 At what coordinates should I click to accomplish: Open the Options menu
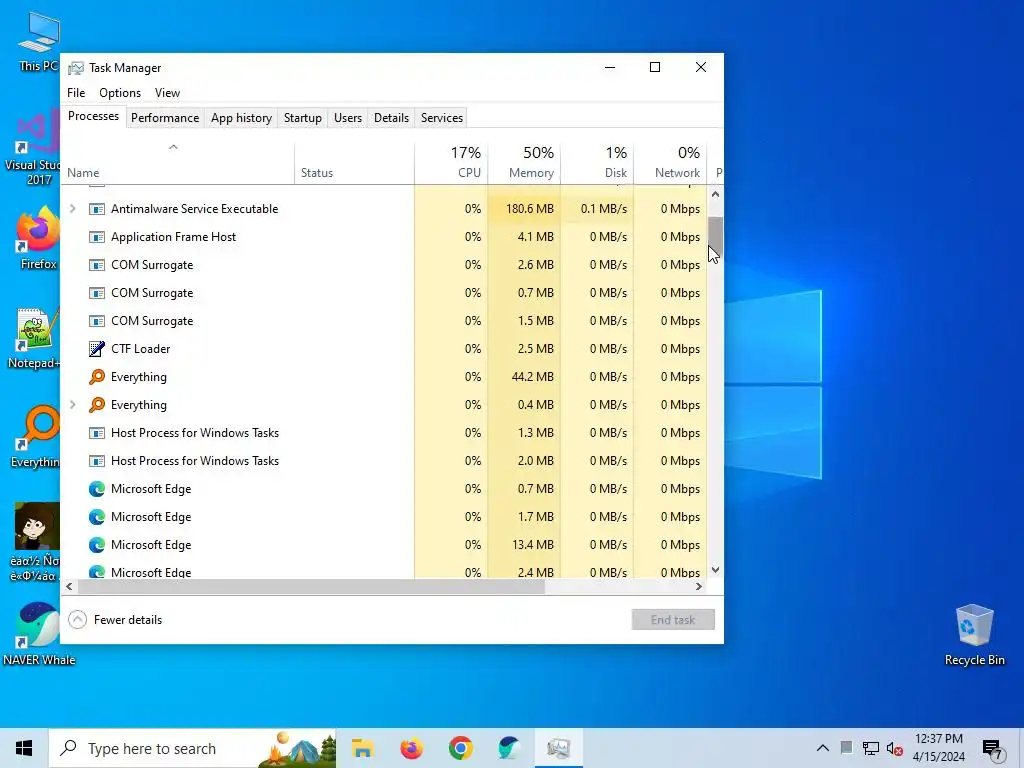point(120,93)
